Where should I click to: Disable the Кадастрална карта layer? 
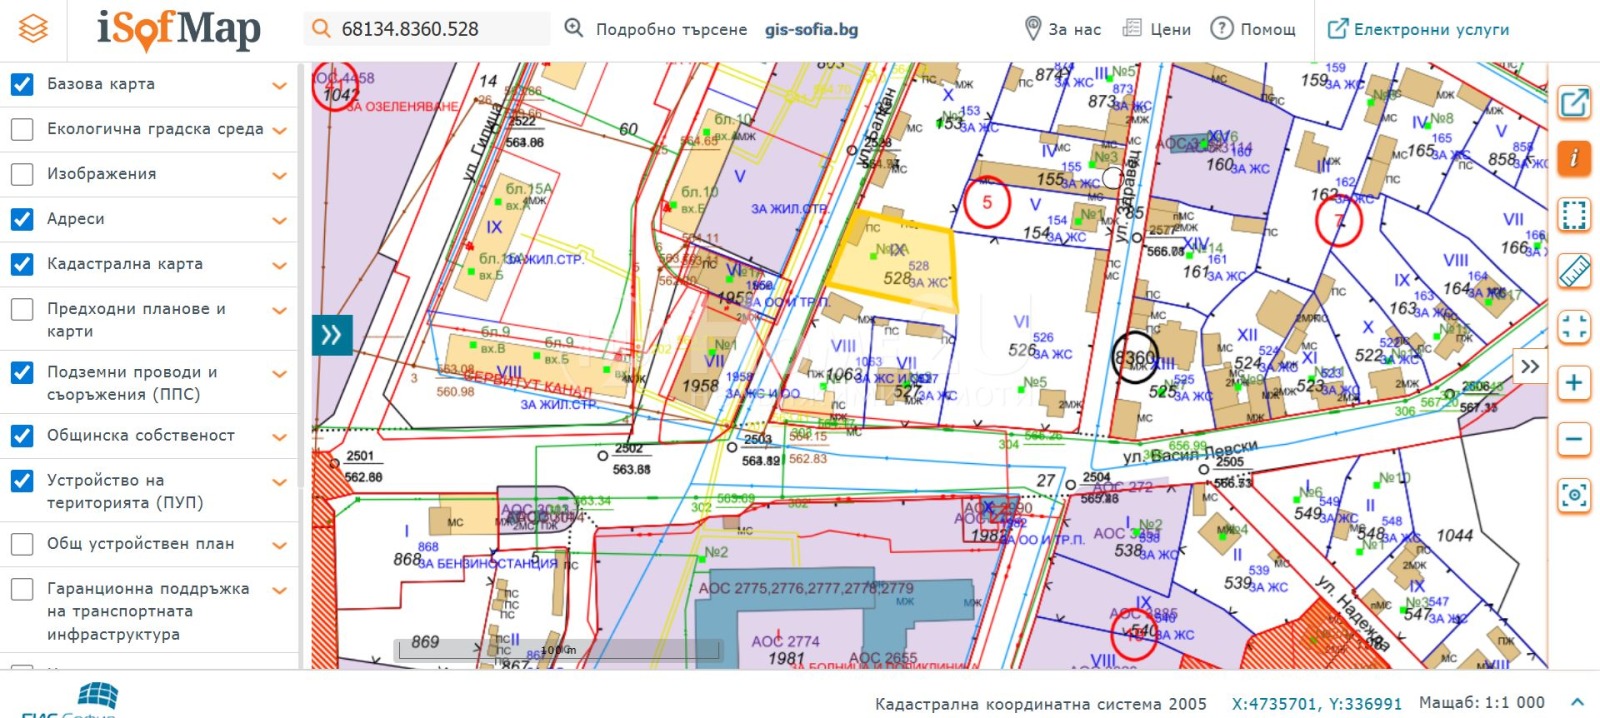point(22,264)
